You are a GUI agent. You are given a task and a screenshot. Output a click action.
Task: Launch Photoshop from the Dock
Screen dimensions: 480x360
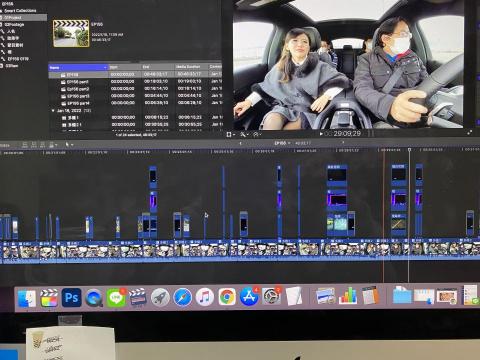pos(71,297)
